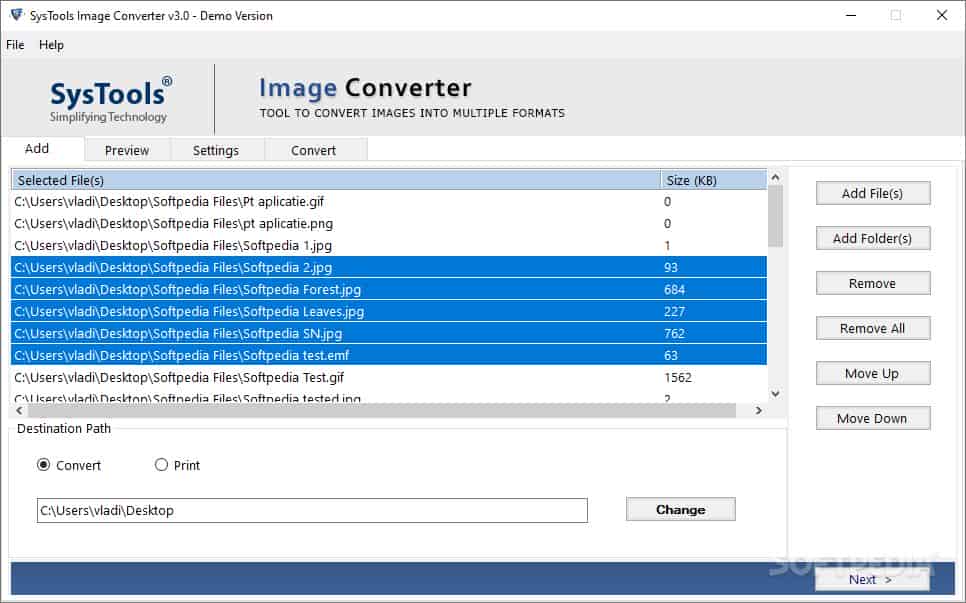Viewport: 966px width, 603px height.
Task: Select the Softpedia test.emf file row
Action: point(389,355)
